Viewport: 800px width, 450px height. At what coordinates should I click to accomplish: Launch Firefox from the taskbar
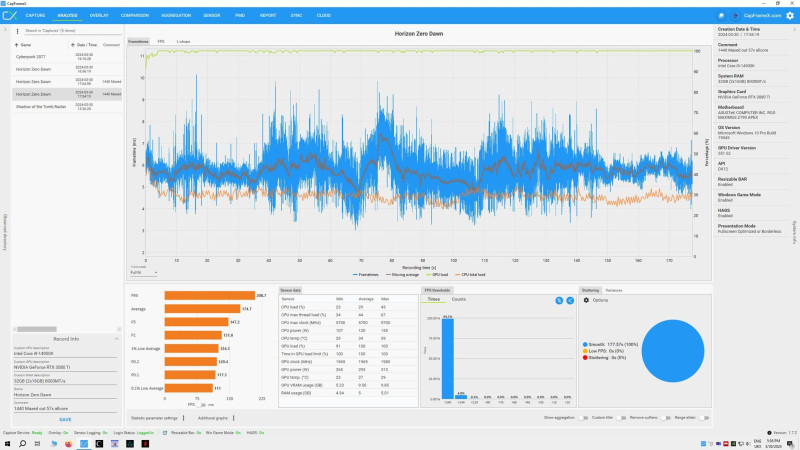tap(68, 444)
